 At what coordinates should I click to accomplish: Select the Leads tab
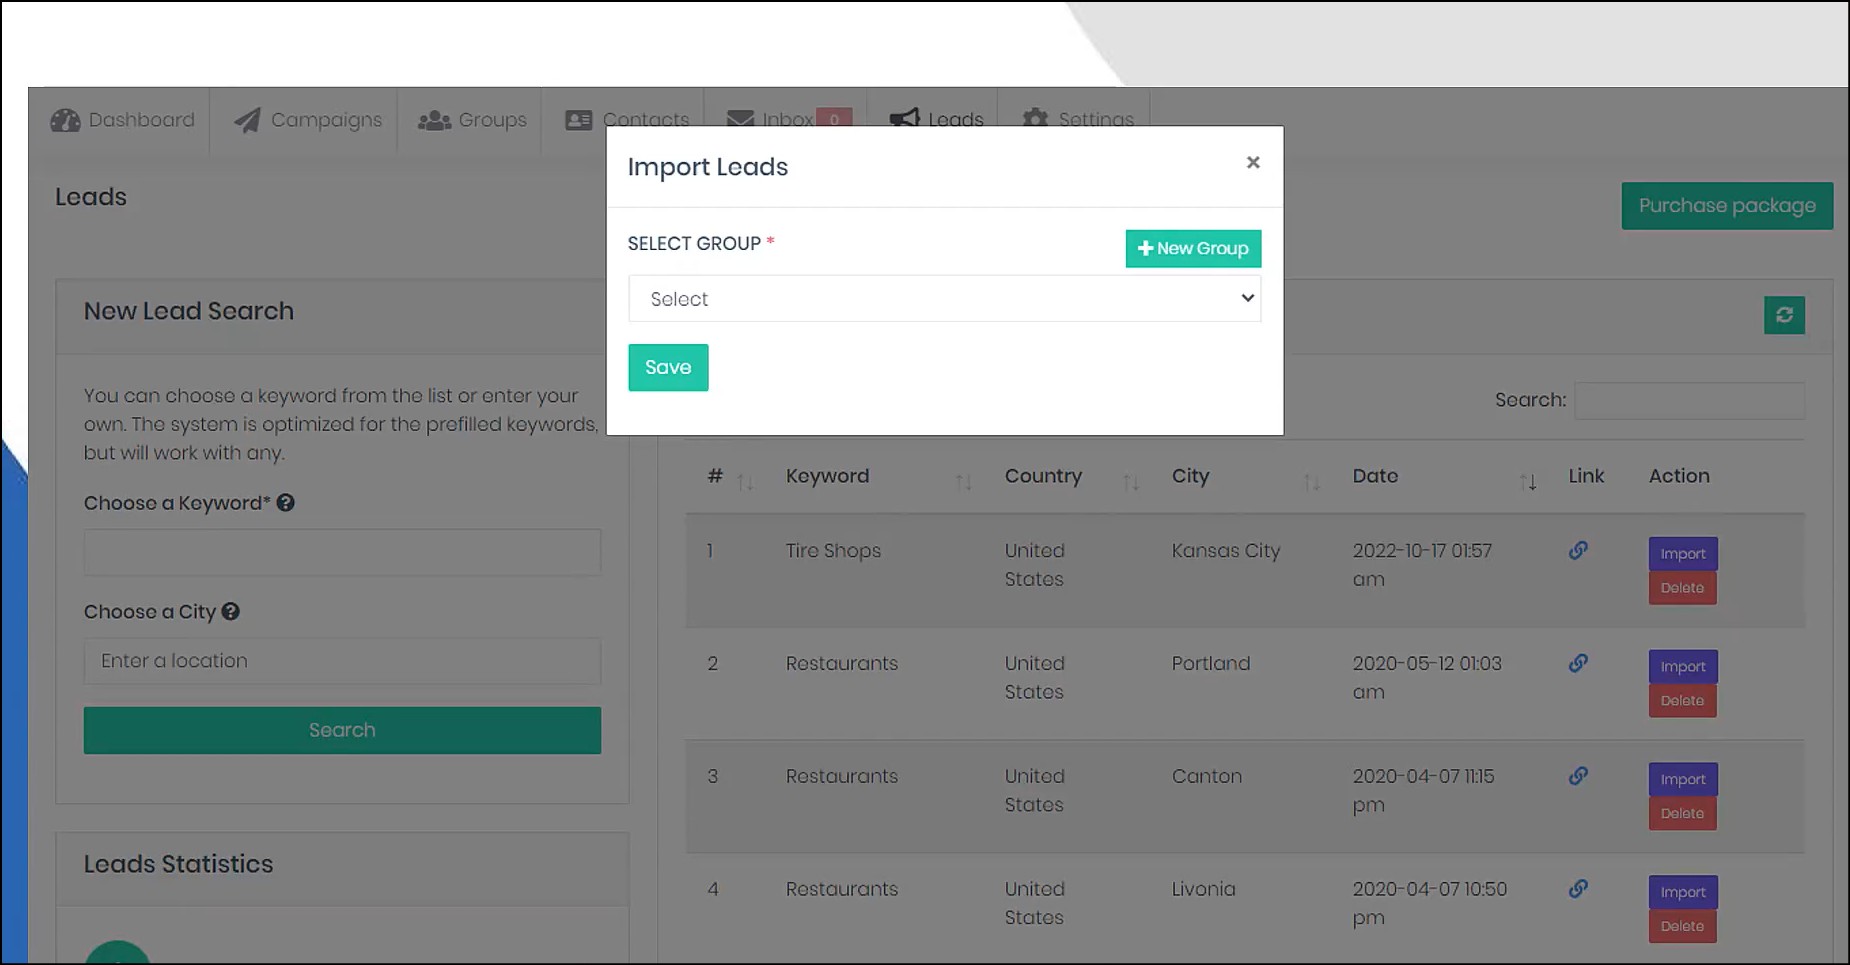coord(937,120)
